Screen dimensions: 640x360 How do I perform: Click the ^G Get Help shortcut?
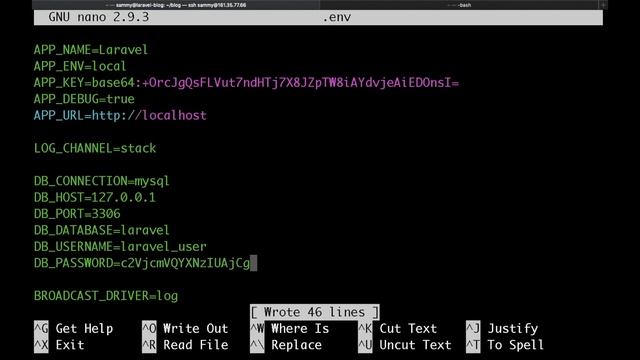[x=73, y=329]
